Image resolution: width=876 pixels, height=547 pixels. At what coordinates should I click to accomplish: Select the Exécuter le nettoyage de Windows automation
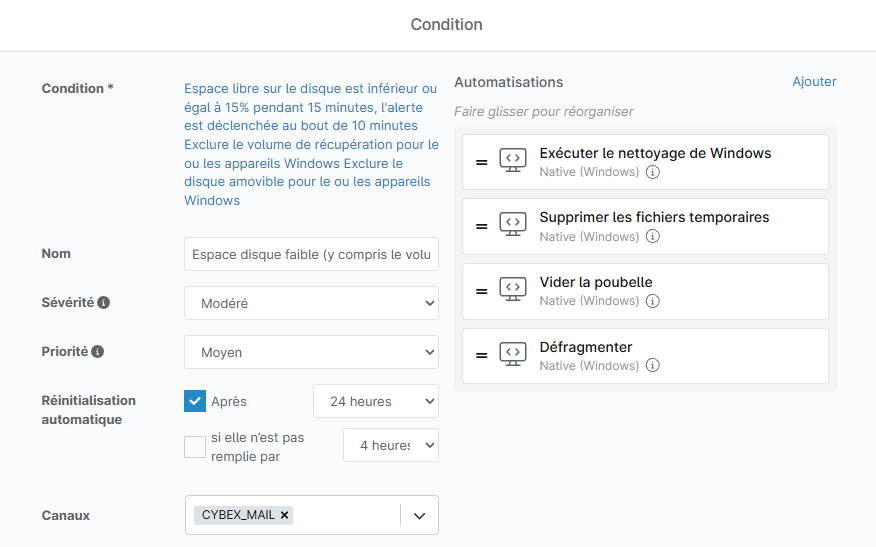pyautogui.click(x=655, y=154)
